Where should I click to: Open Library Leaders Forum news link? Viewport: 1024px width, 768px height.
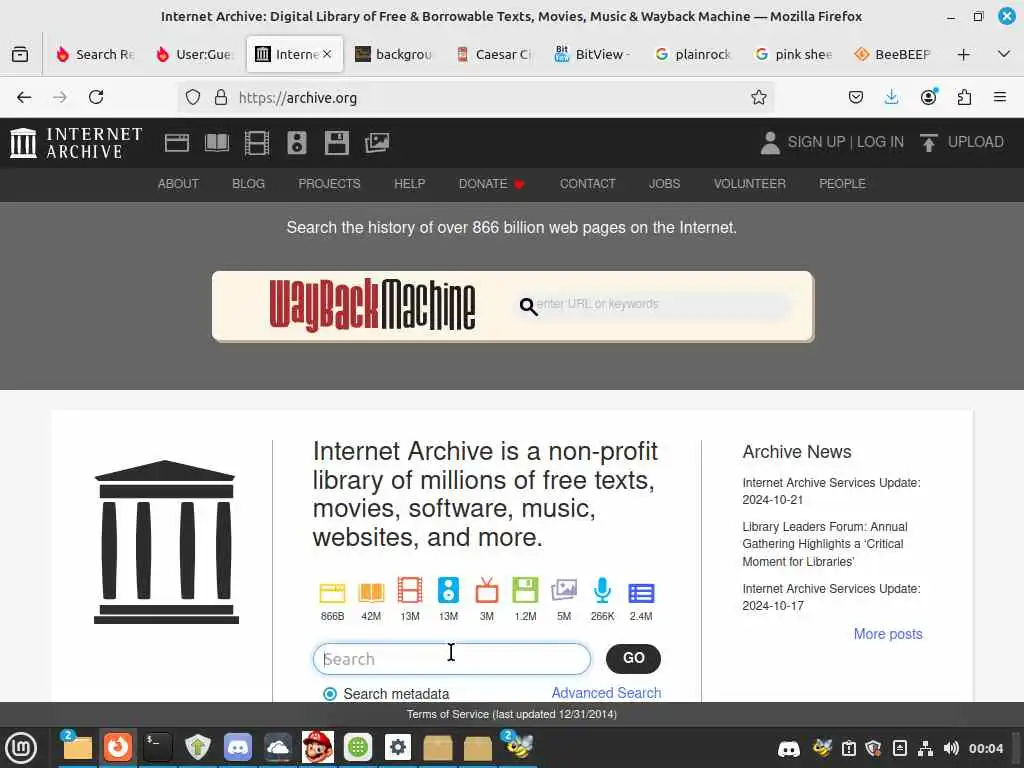[x=824, y=544]
